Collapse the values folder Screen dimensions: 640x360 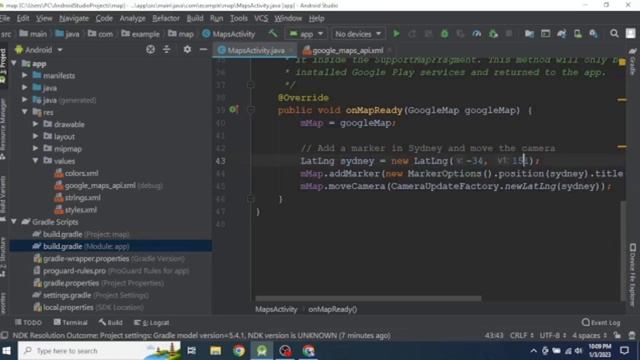(36, 161)
